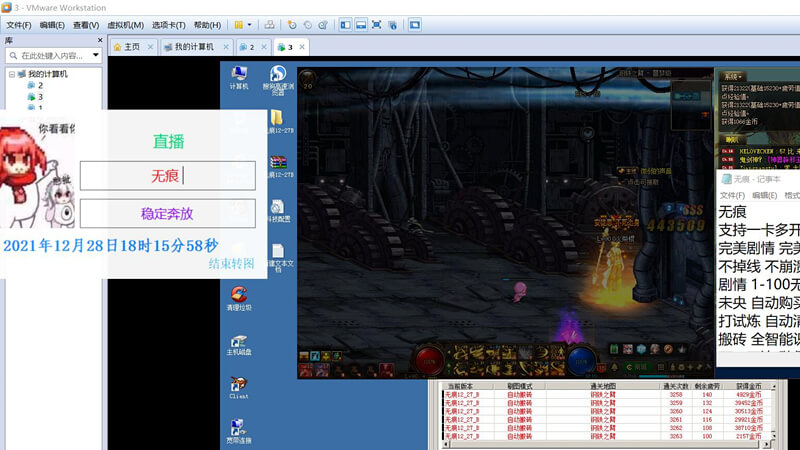Screen dimensions: 800x450
Task: Open the library search dropdown arrow
Action: pyautogui.click(x=96, y=55)
